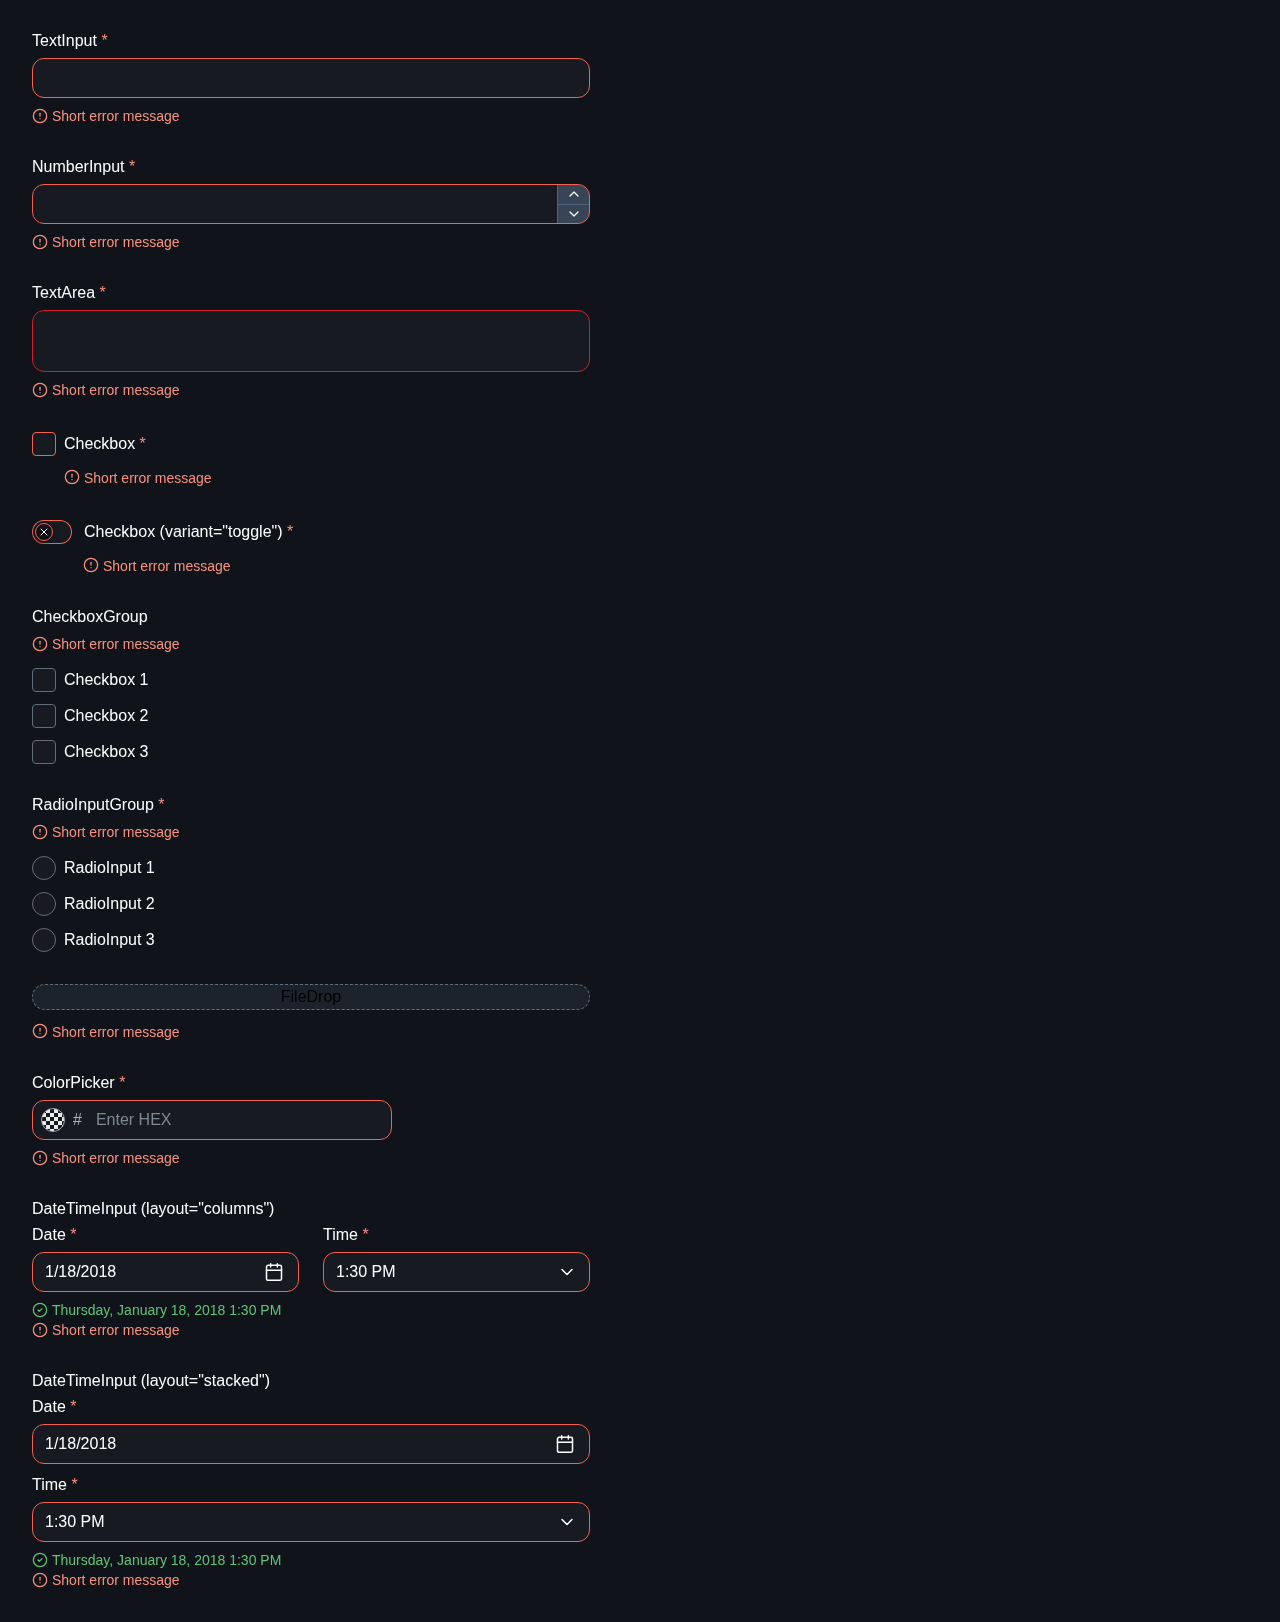Expand the stacked Time dropdown chevron

click(x=567, y=1522)
